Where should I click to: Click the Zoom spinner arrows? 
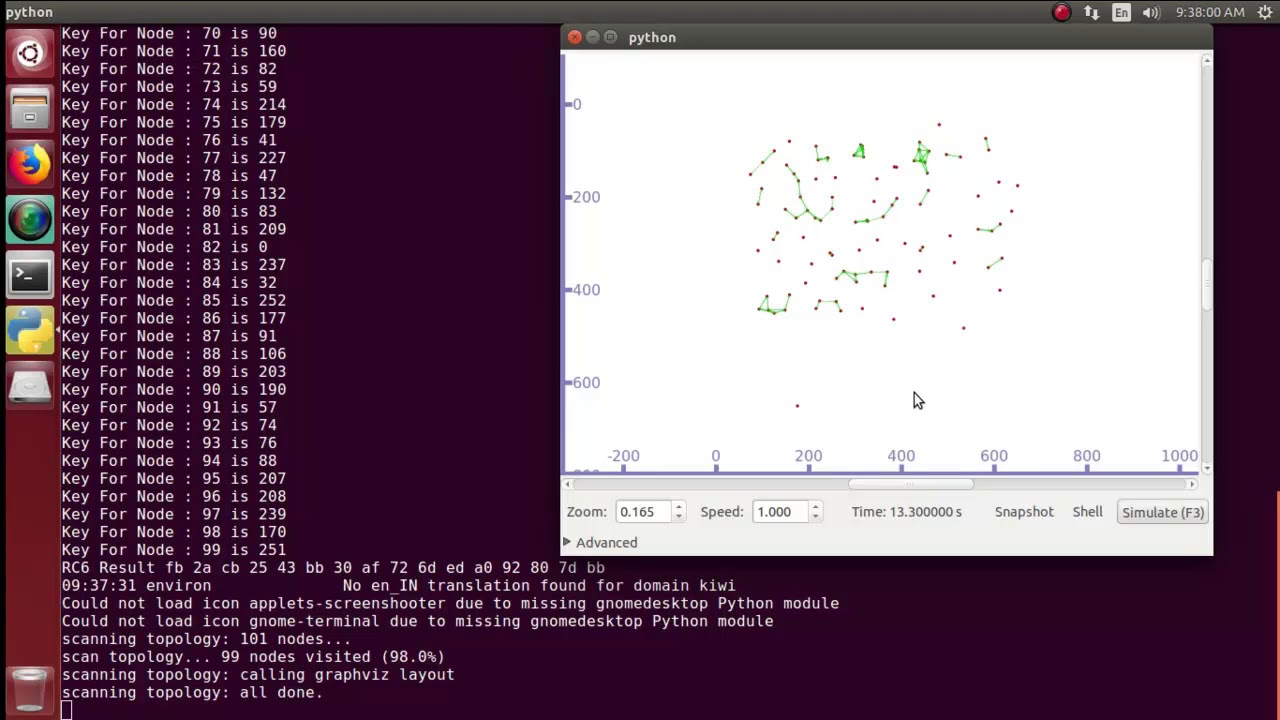pos(678,512)
